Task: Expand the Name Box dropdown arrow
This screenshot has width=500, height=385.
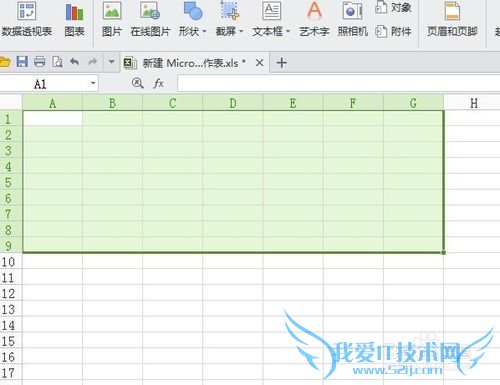Action: click(x=93, y=83)
